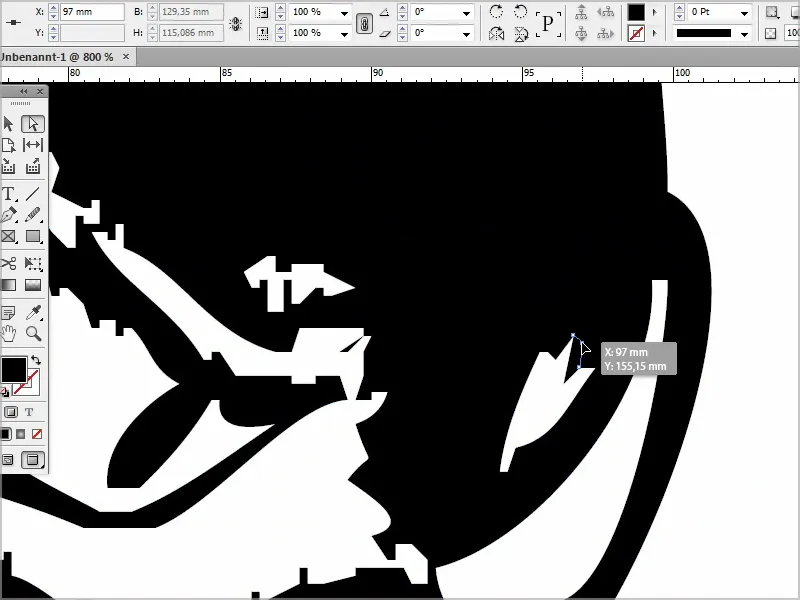800x600 pixels.
Task: Open stroke weight 0 Pt dropdown
Action: click(744, 13)
